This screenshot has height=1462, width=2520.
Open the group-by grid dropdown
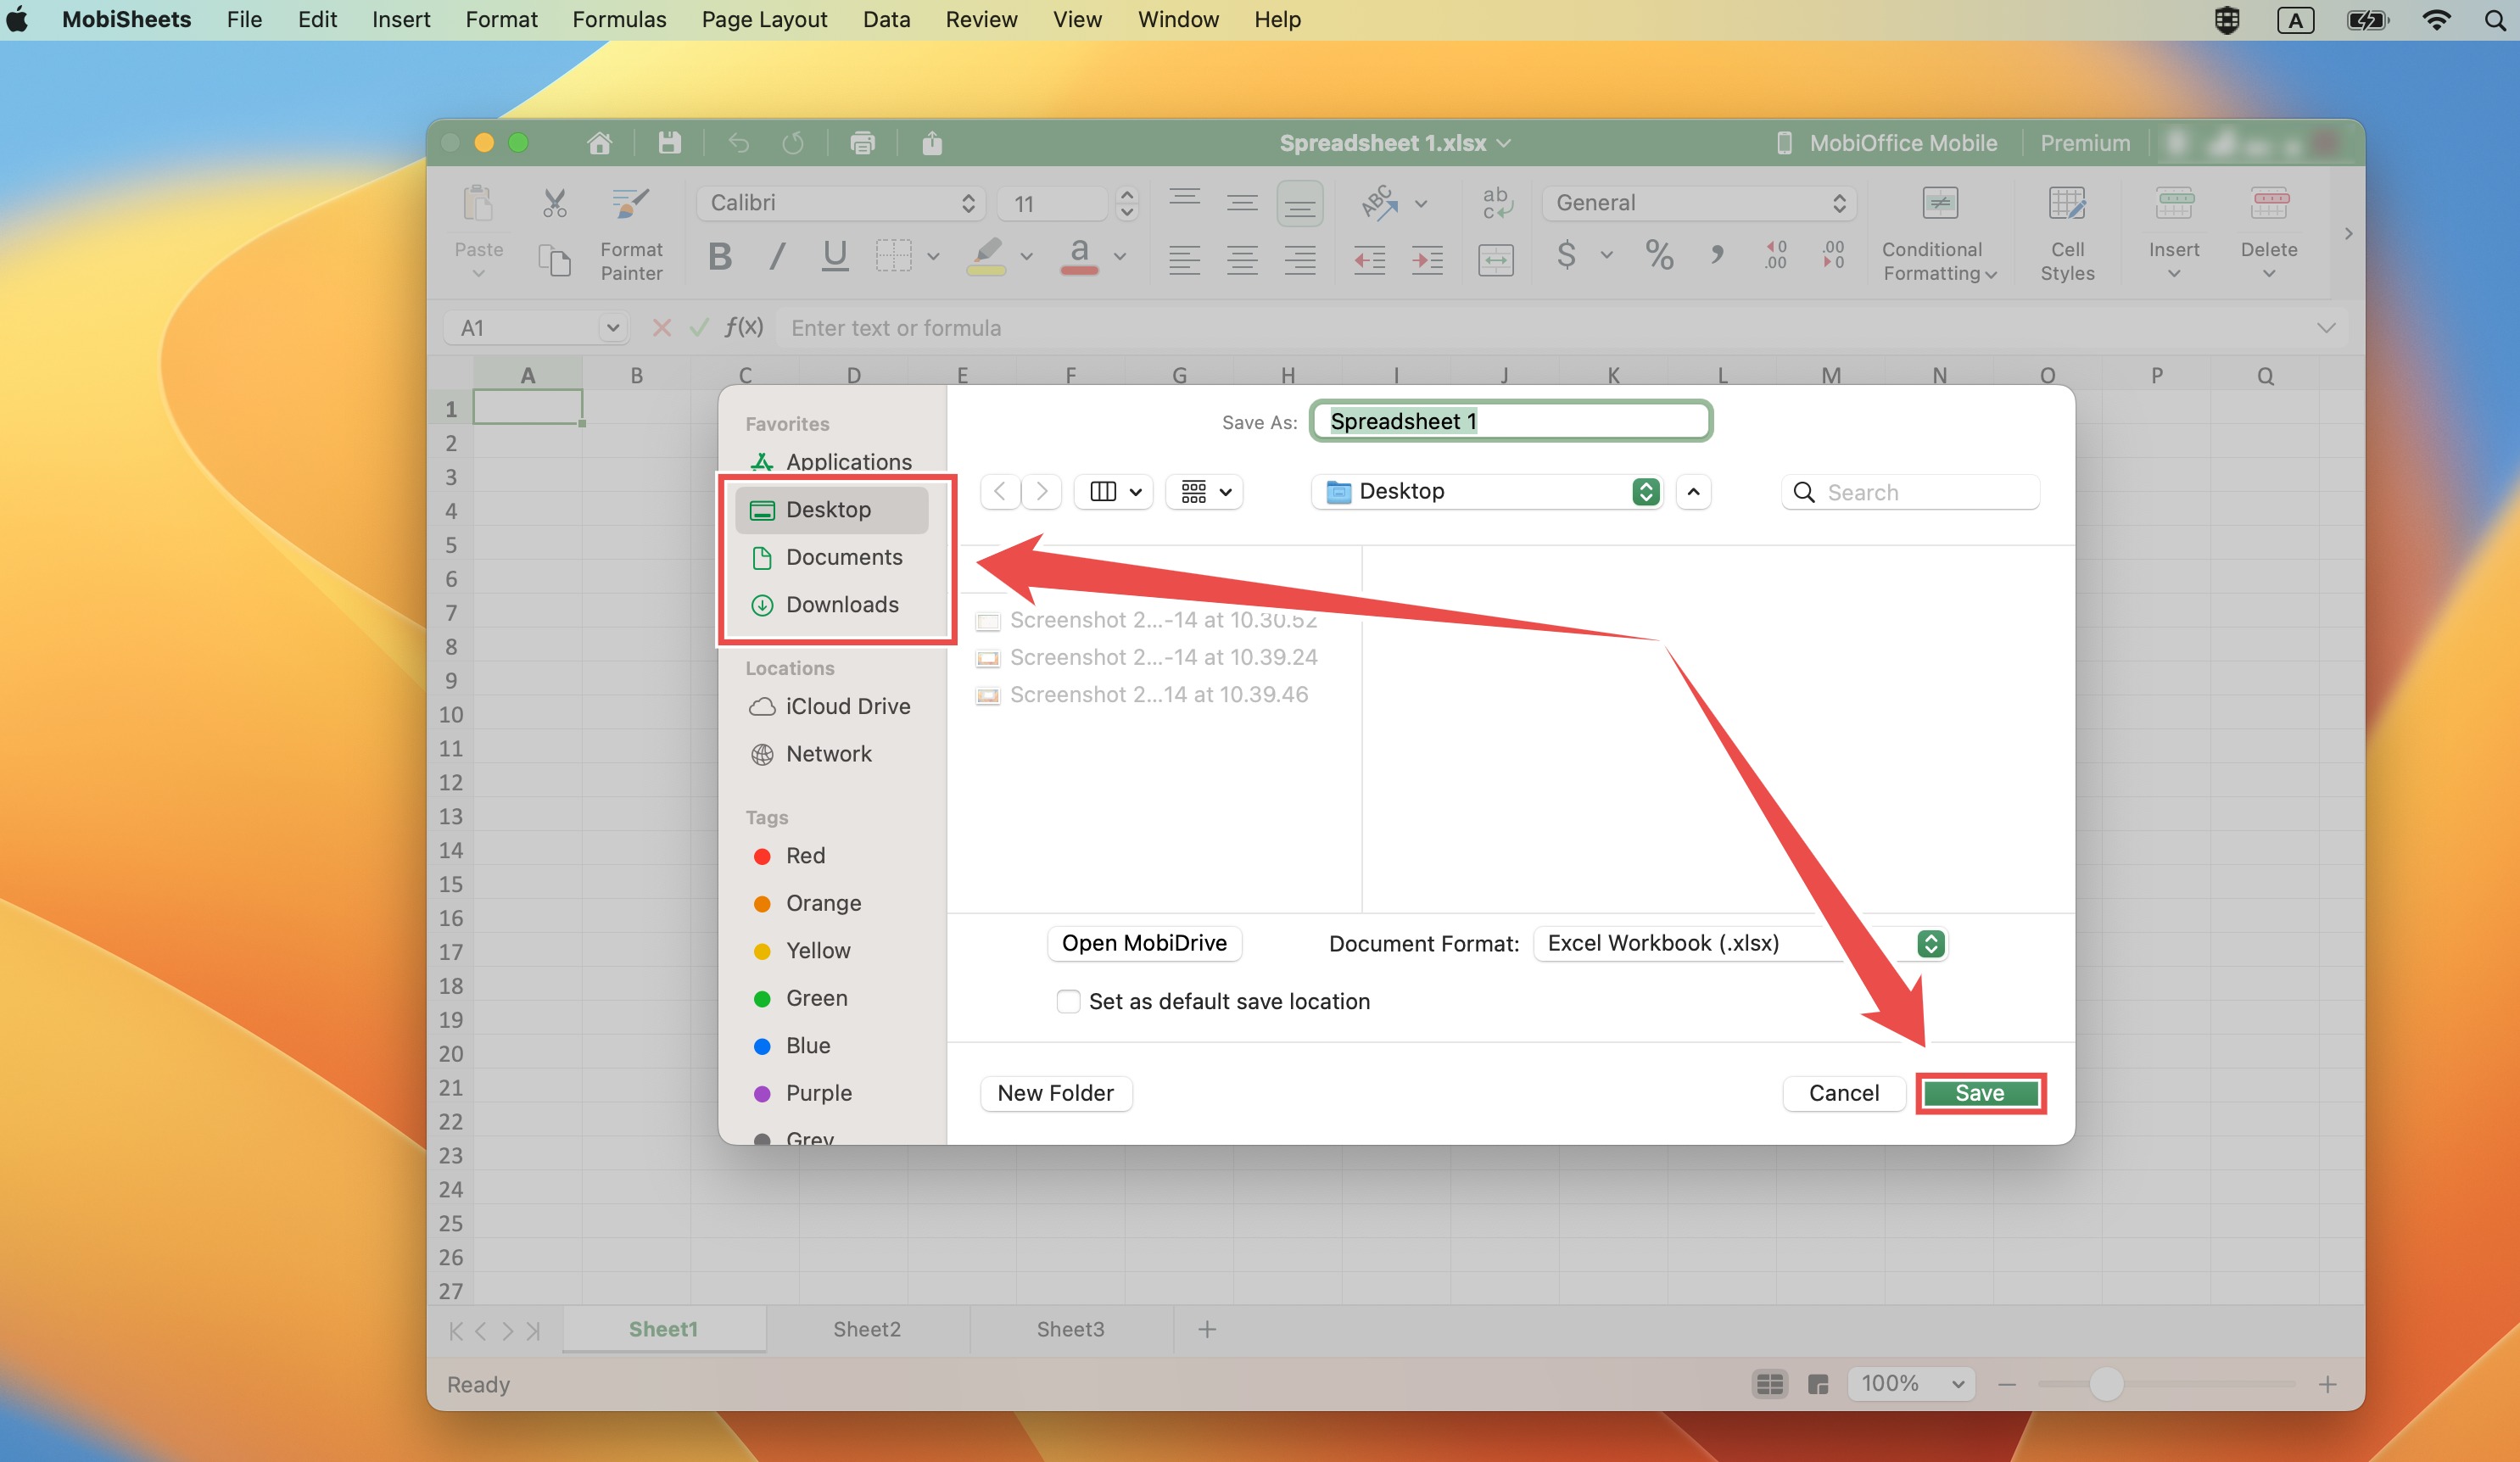[1204, 491]
